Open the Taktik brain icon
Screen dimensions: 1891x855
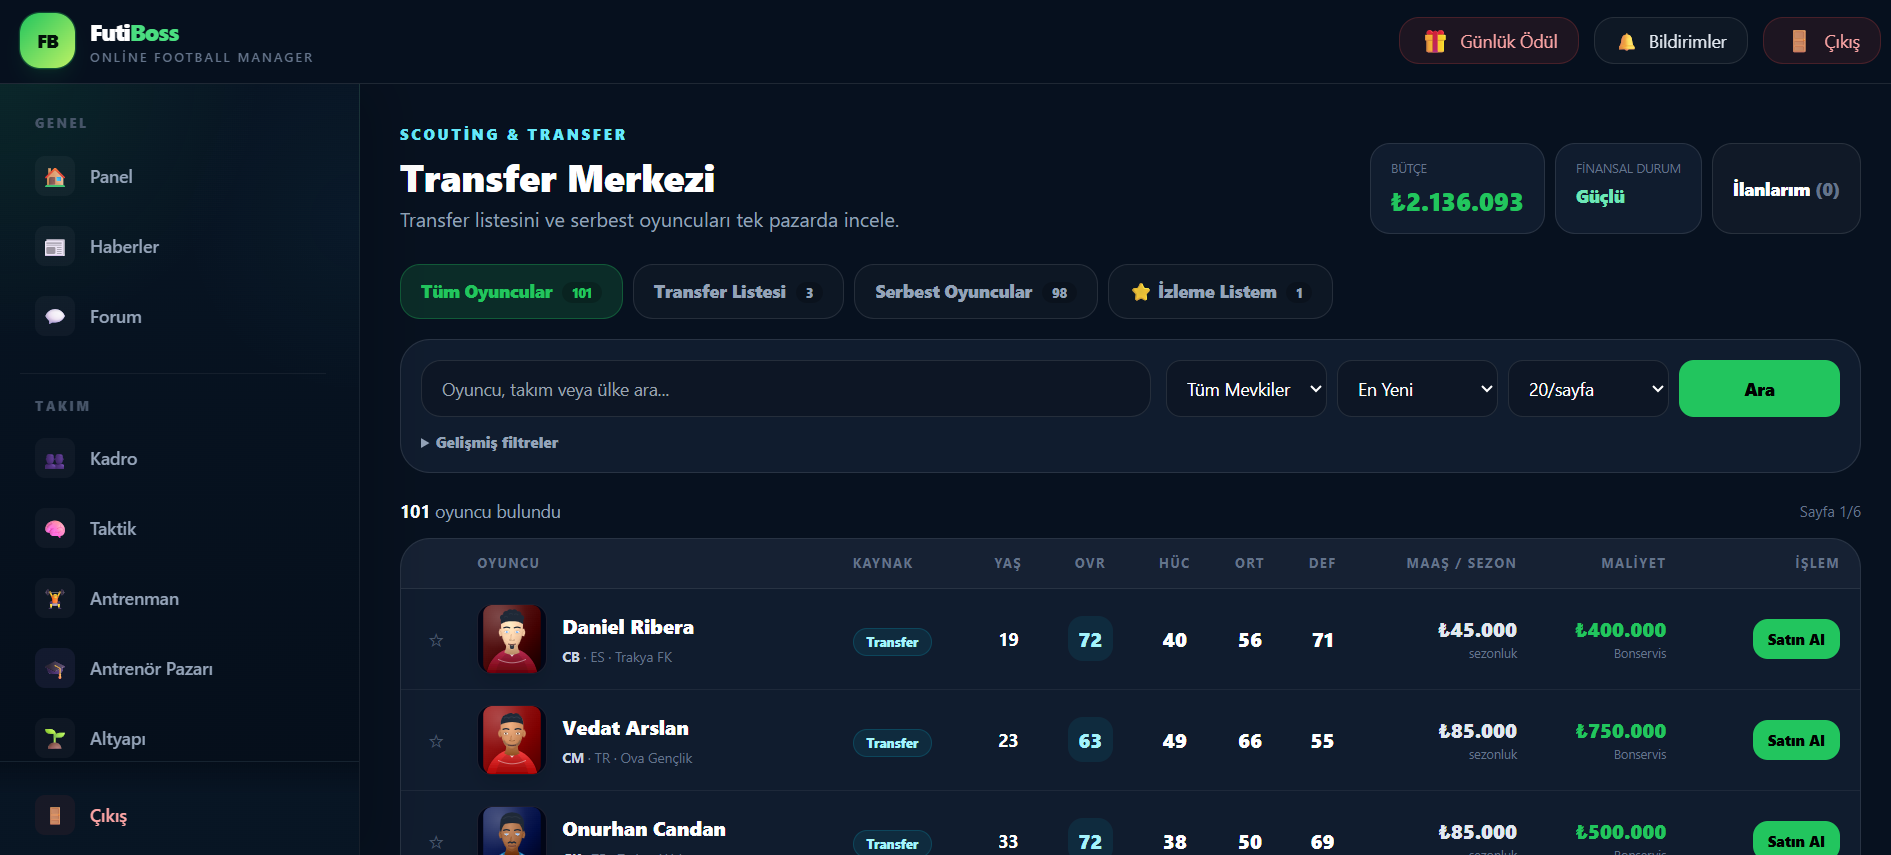pyautogui.click(x=55, y=529)
